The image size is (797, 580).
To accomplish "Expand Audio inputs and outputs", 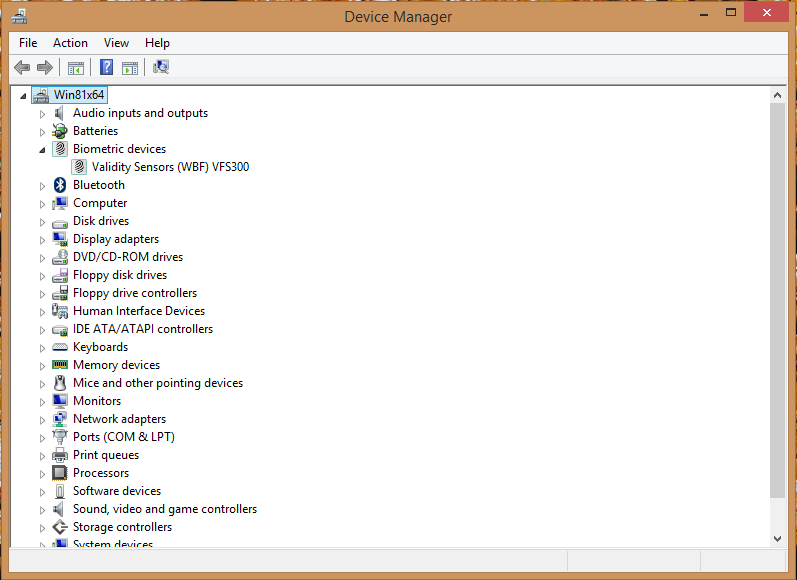I will (42, 114).
